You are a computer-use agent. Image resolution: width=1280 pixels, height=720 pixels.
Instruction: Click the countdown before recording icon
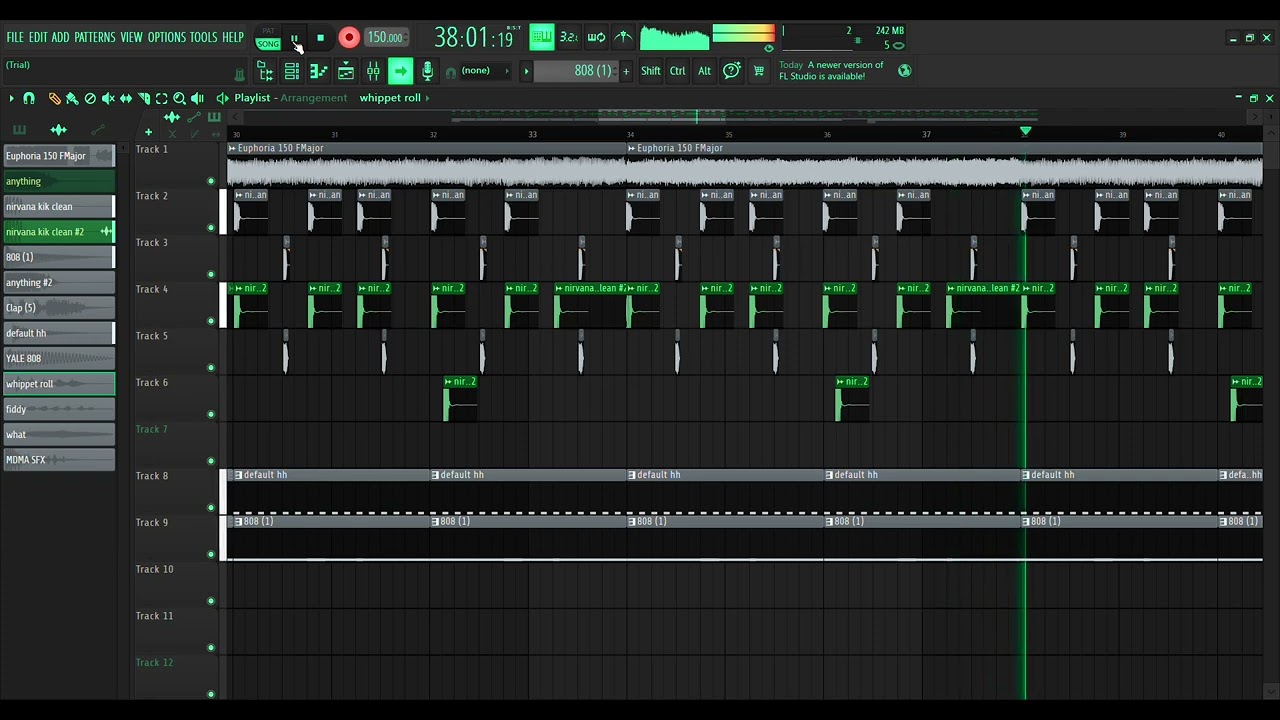point(568,37)
